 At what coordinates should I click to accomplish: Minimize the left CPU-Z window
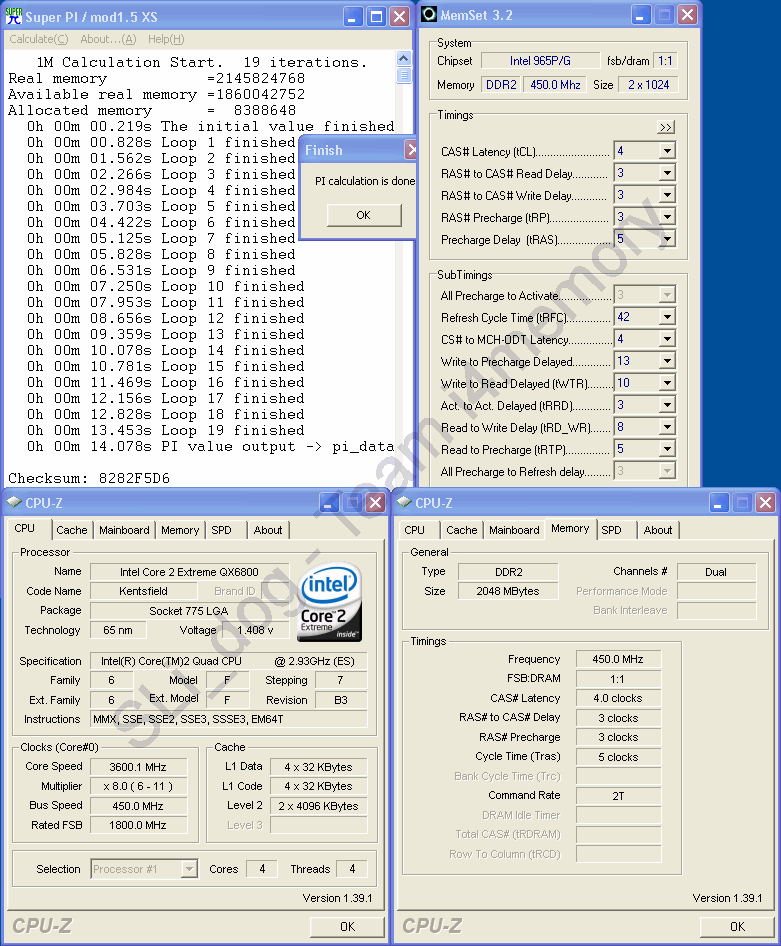[329, 503]
